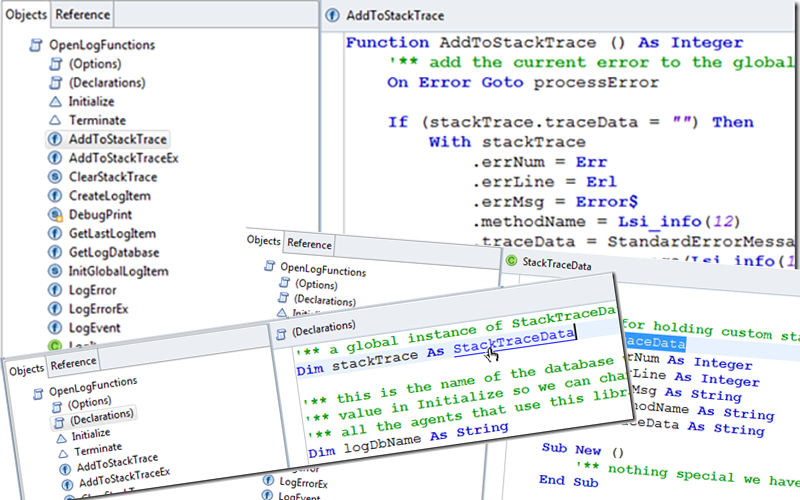Screen dimensions: 800x500
Task: Select DebugPrint in object tree
Action: (x=101, y=215)
